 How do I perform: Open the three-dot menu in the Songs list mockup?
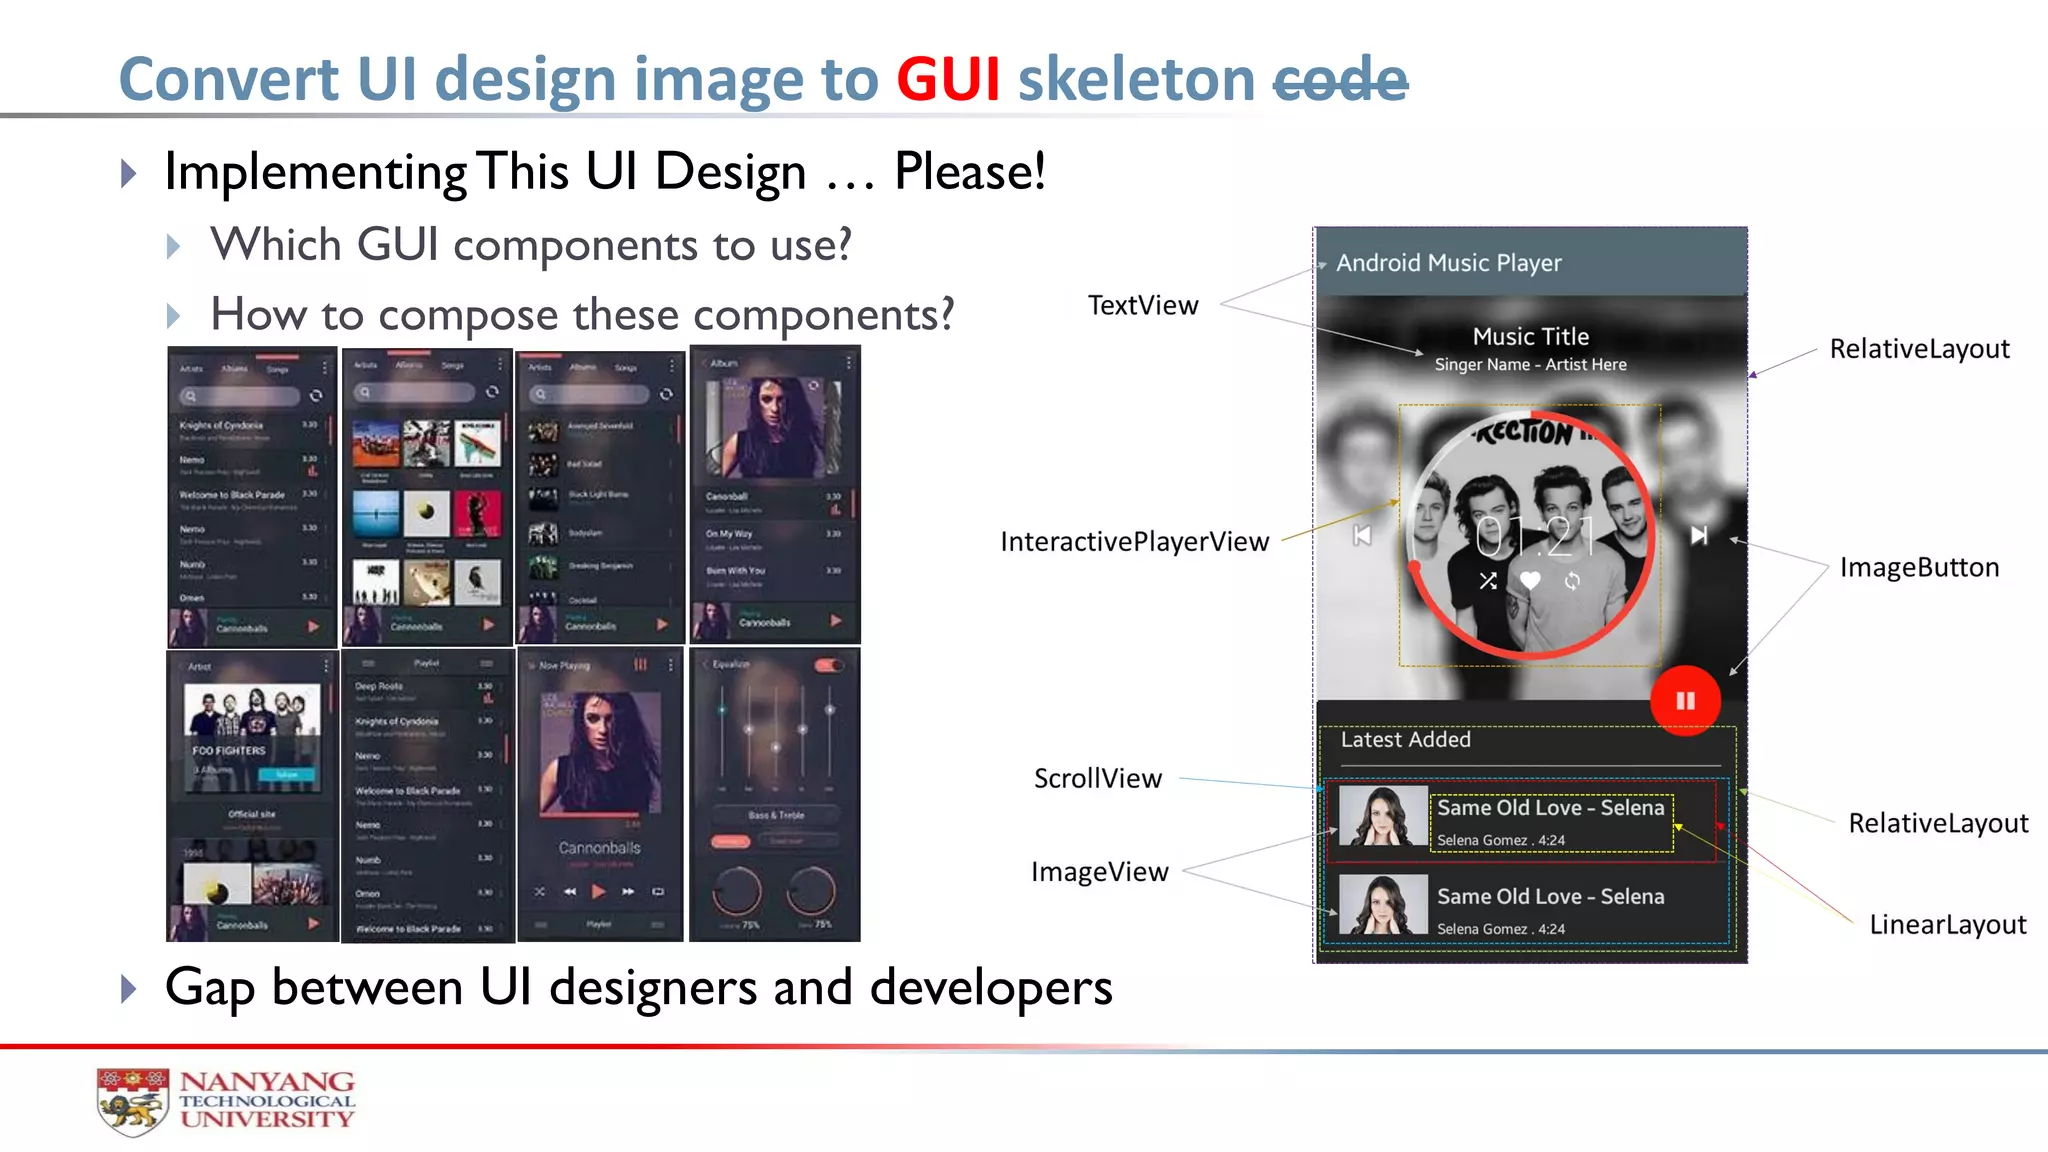pos(324,368)
